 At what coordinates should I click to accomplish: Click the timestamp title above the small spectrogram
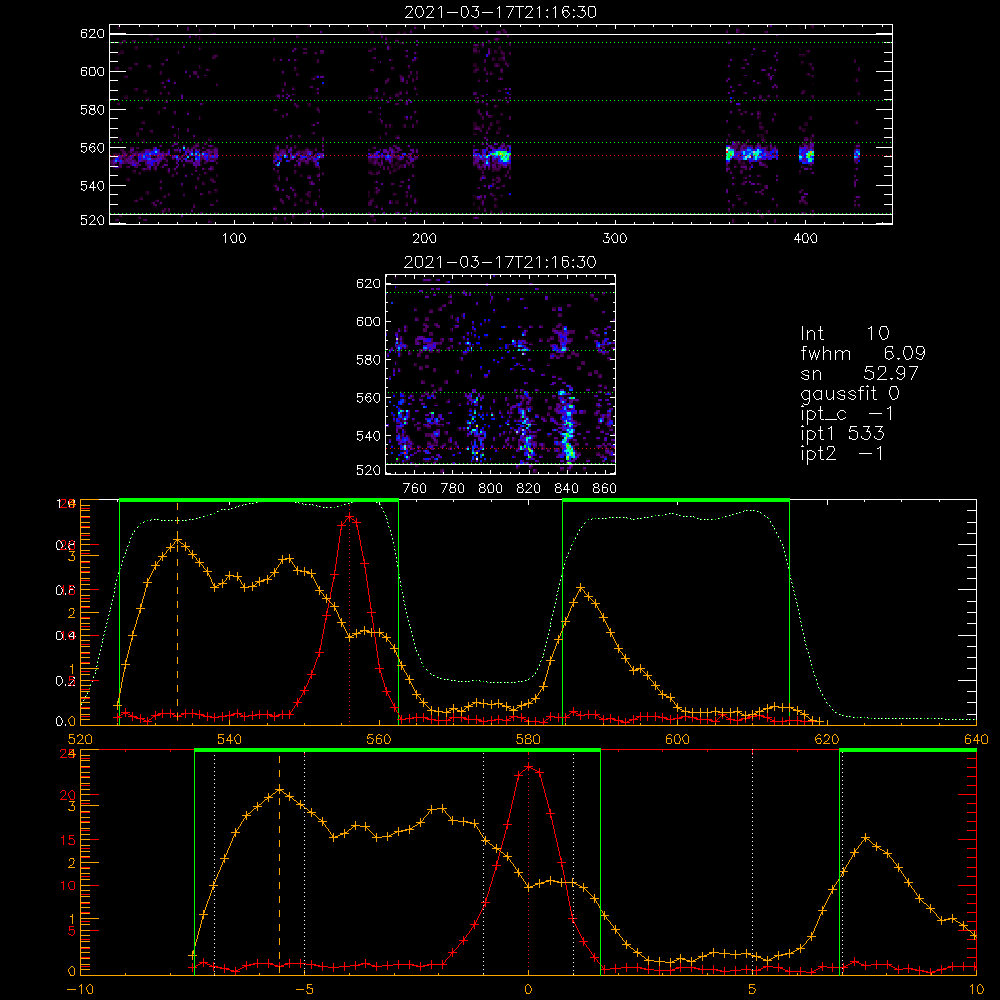500,262
